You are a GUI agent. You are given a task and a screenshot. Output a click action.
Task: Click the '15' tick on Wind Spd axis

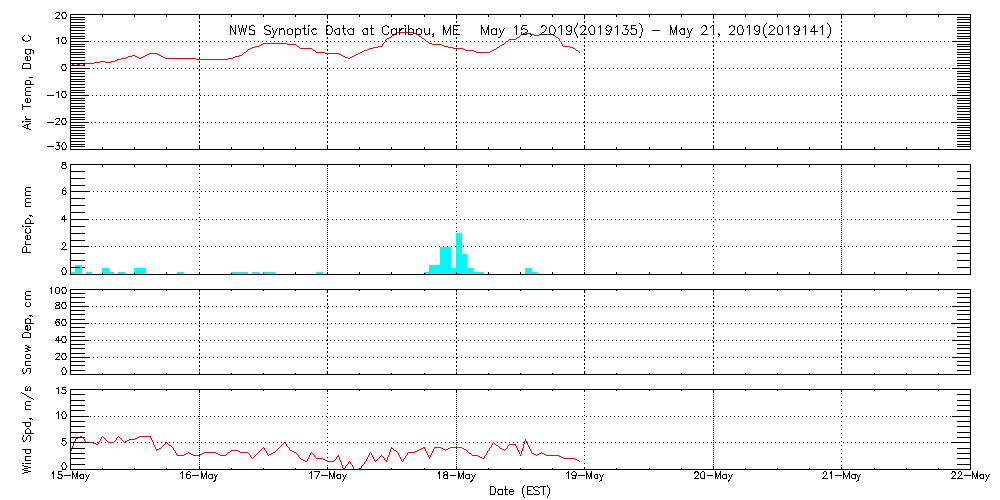59,391
